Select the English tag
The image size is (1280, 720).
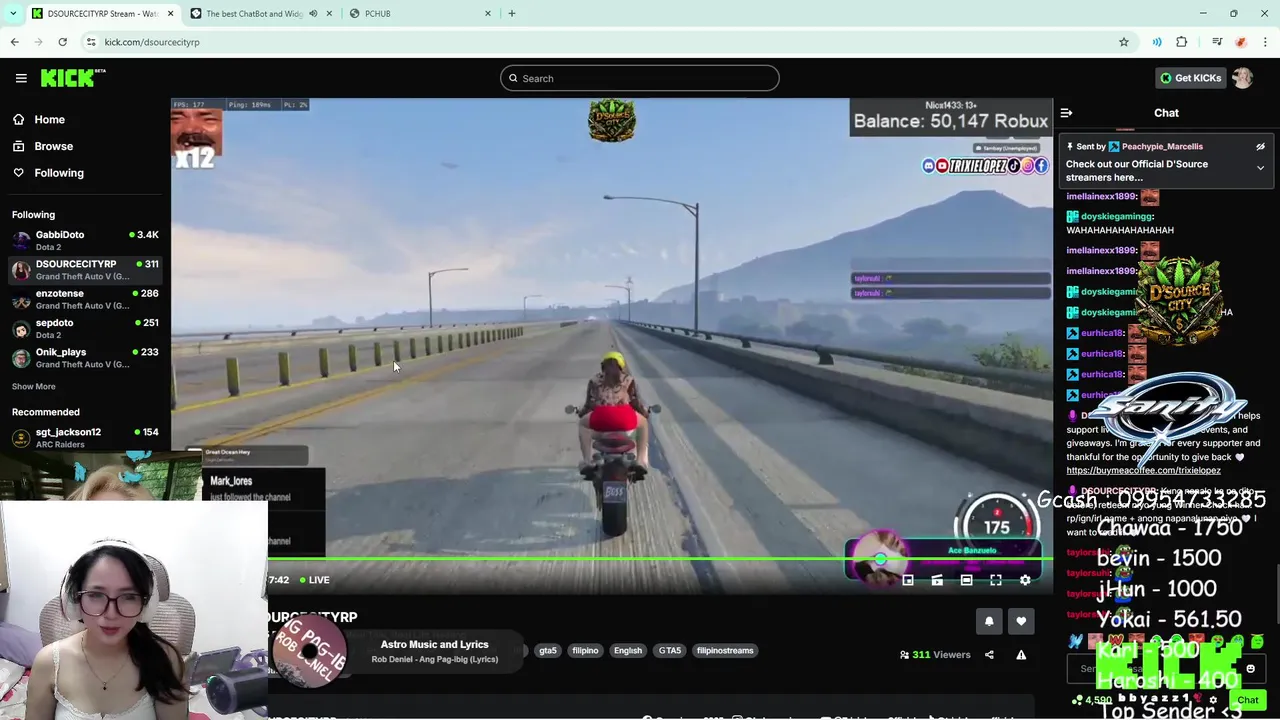(x=628, y=651)
